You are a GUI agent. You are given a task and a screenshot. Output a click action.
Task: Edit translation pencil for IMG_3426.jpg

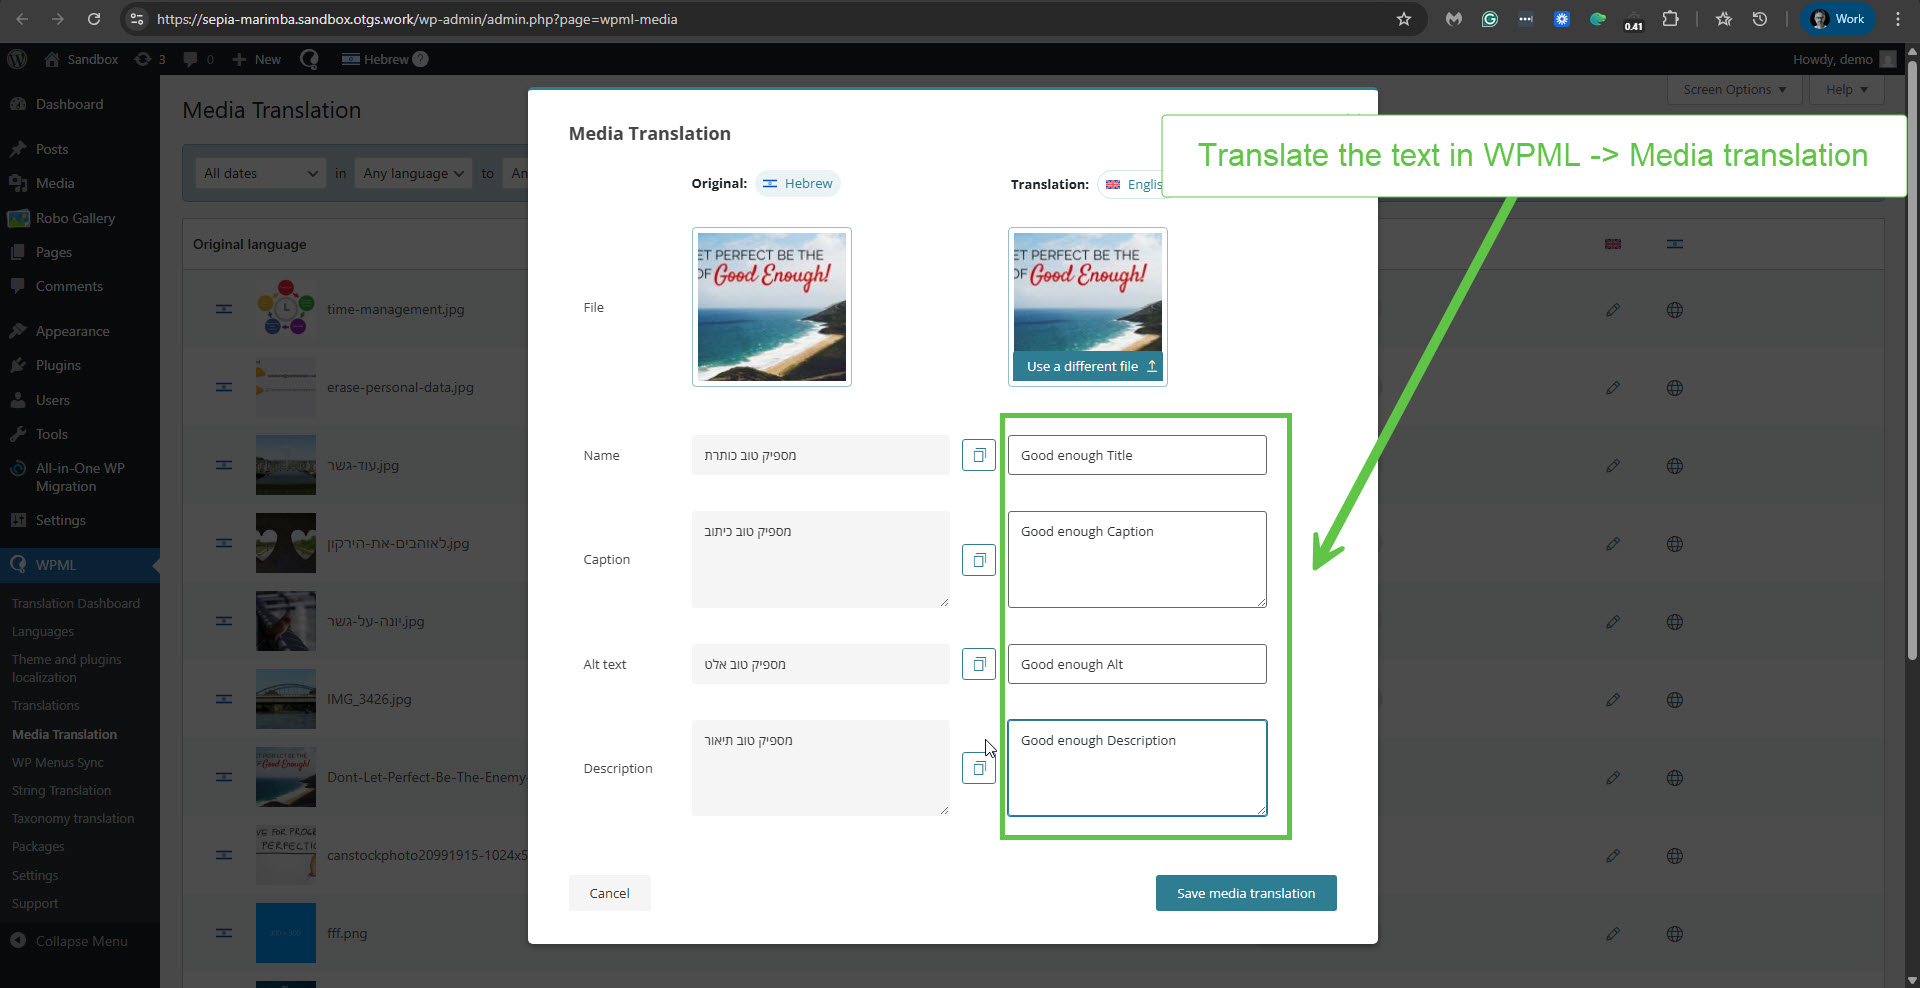(x=1613, y=700)
